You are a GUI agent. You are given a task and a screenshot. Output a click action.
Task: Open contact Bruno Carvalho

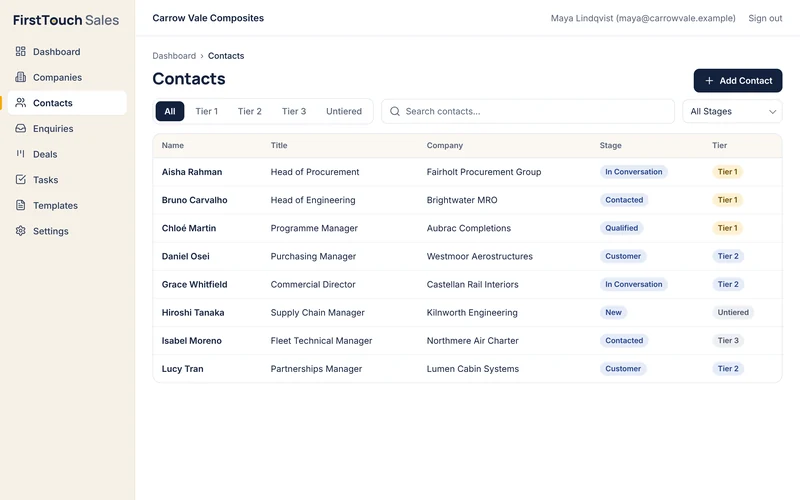click(194, 200)
